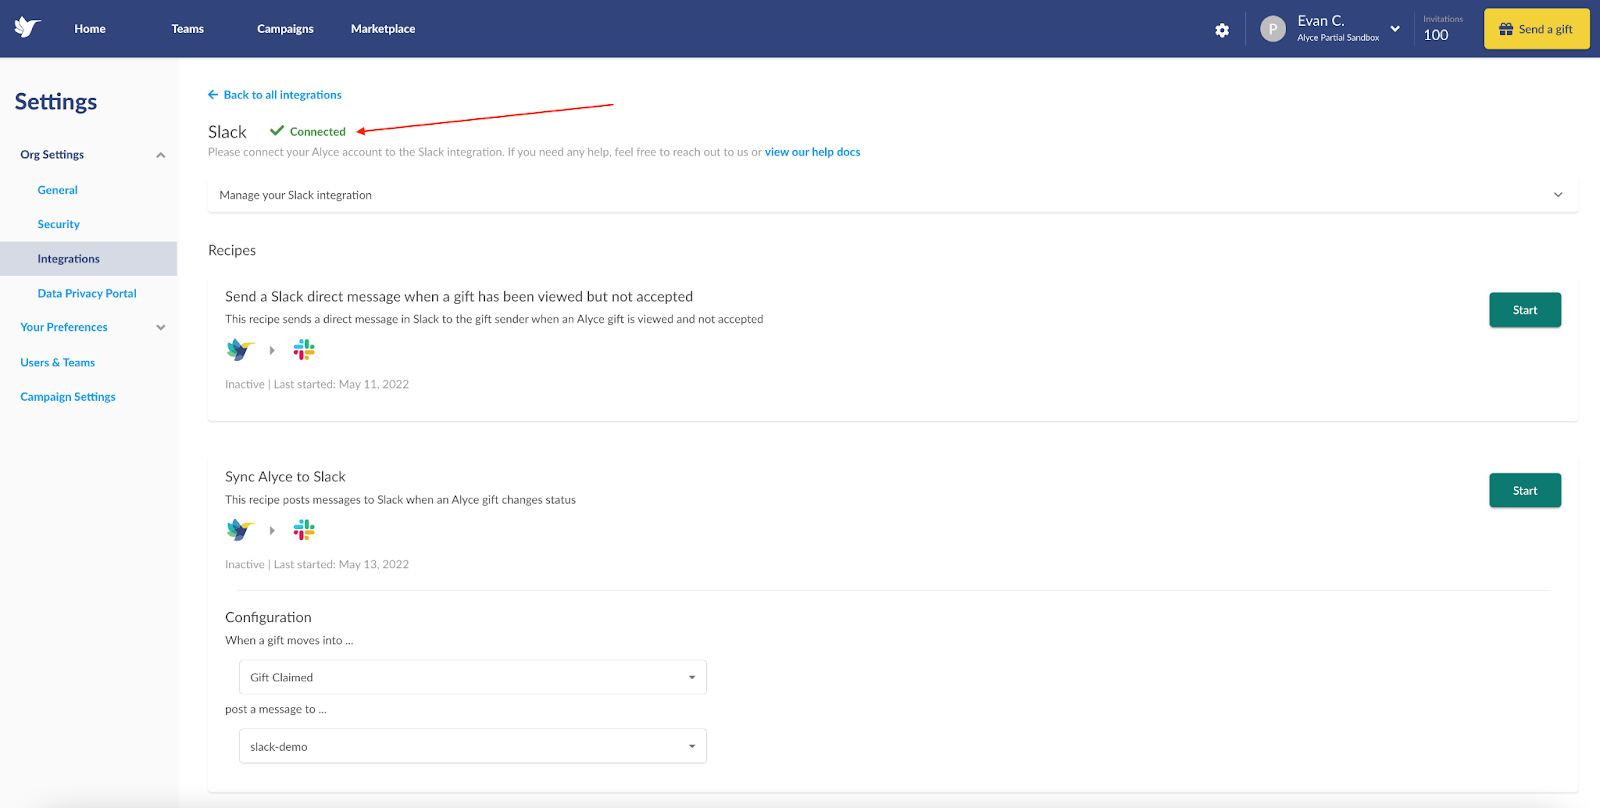Open the Teams menu item
1600x808 pixels.
(x=187, y=29)
